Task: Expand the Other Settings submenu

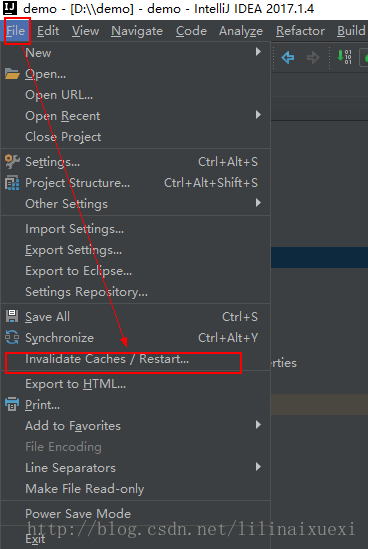Action: 136,203
